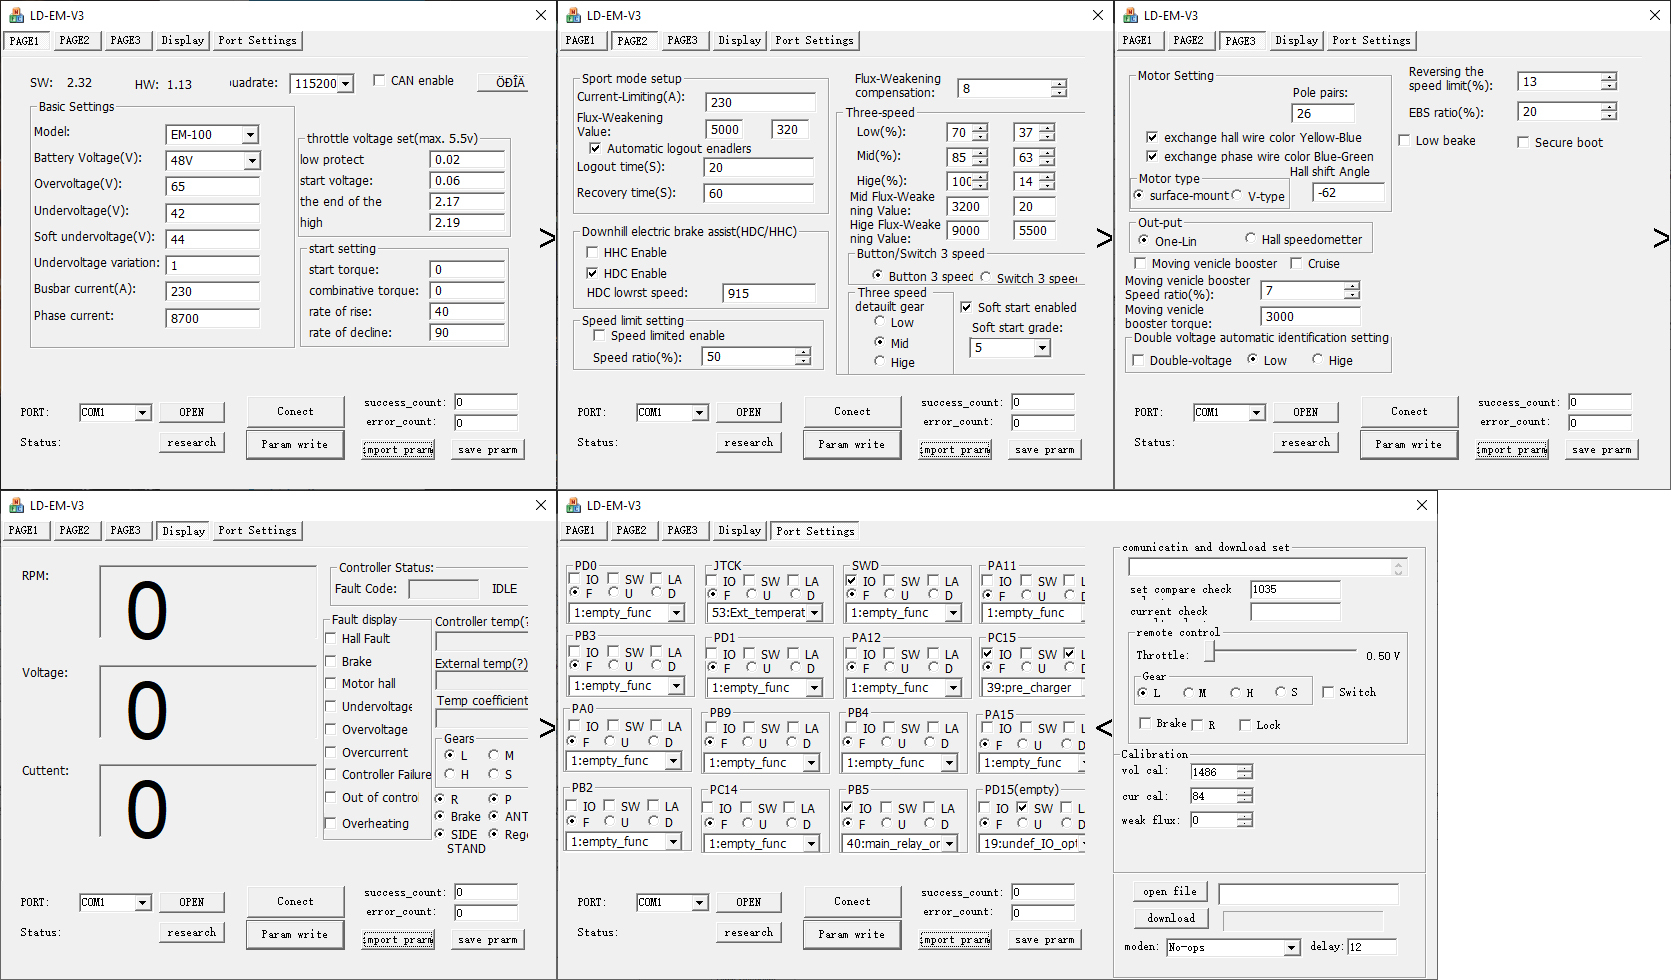Image resolution: width=1671 pixels, height=980 pixels.
Task: Expand the Soft start grade dropdown
Action: pos(1042,348)
